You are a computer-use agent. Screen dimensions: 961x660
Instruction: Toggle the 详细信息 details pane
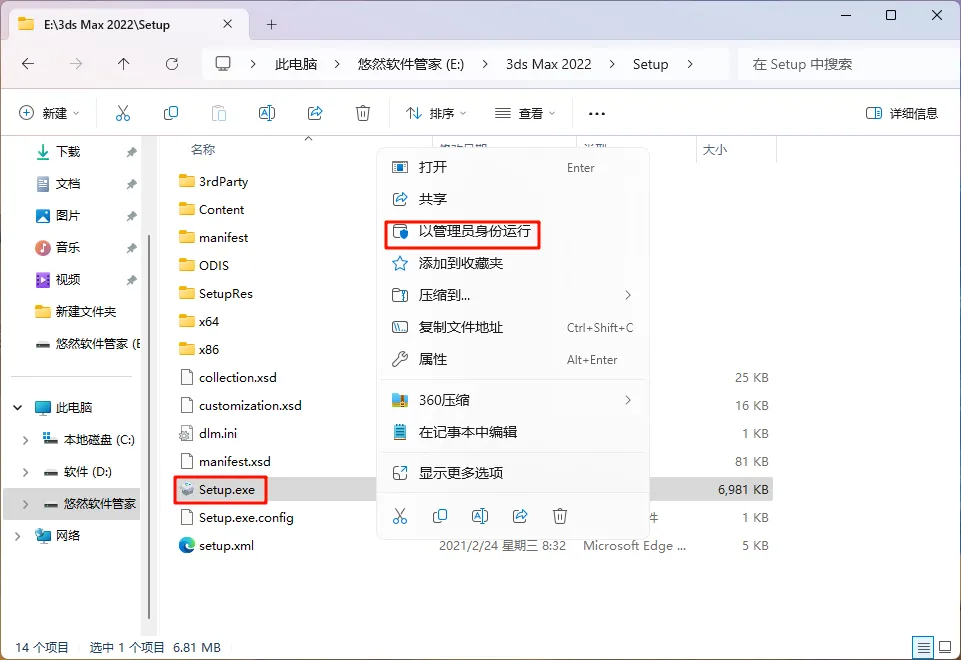click(x=902, y=113)
